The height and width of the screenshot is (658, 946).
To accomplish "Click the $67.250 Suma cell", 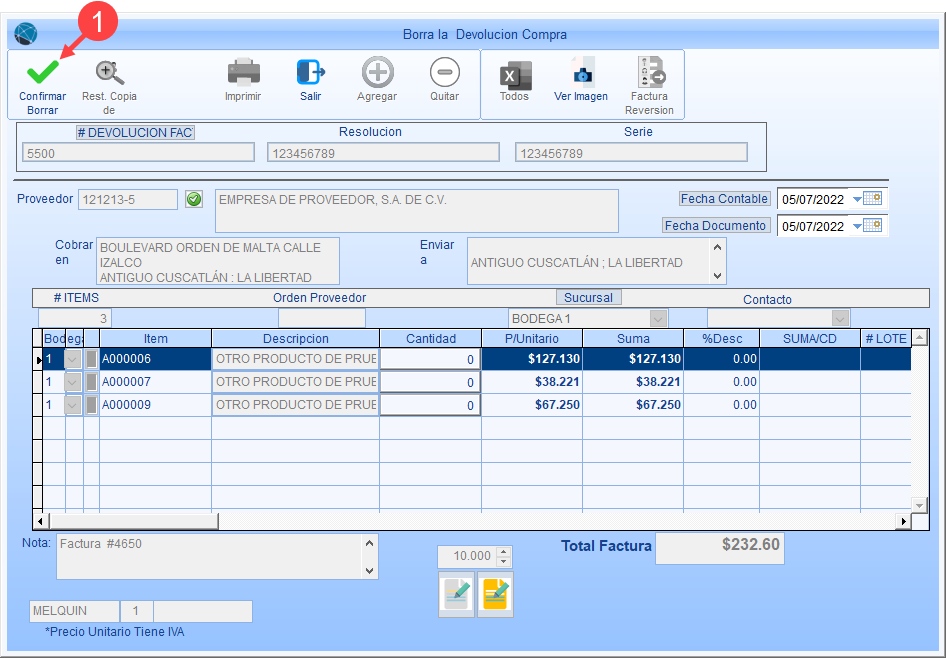I will pos(633,405).
